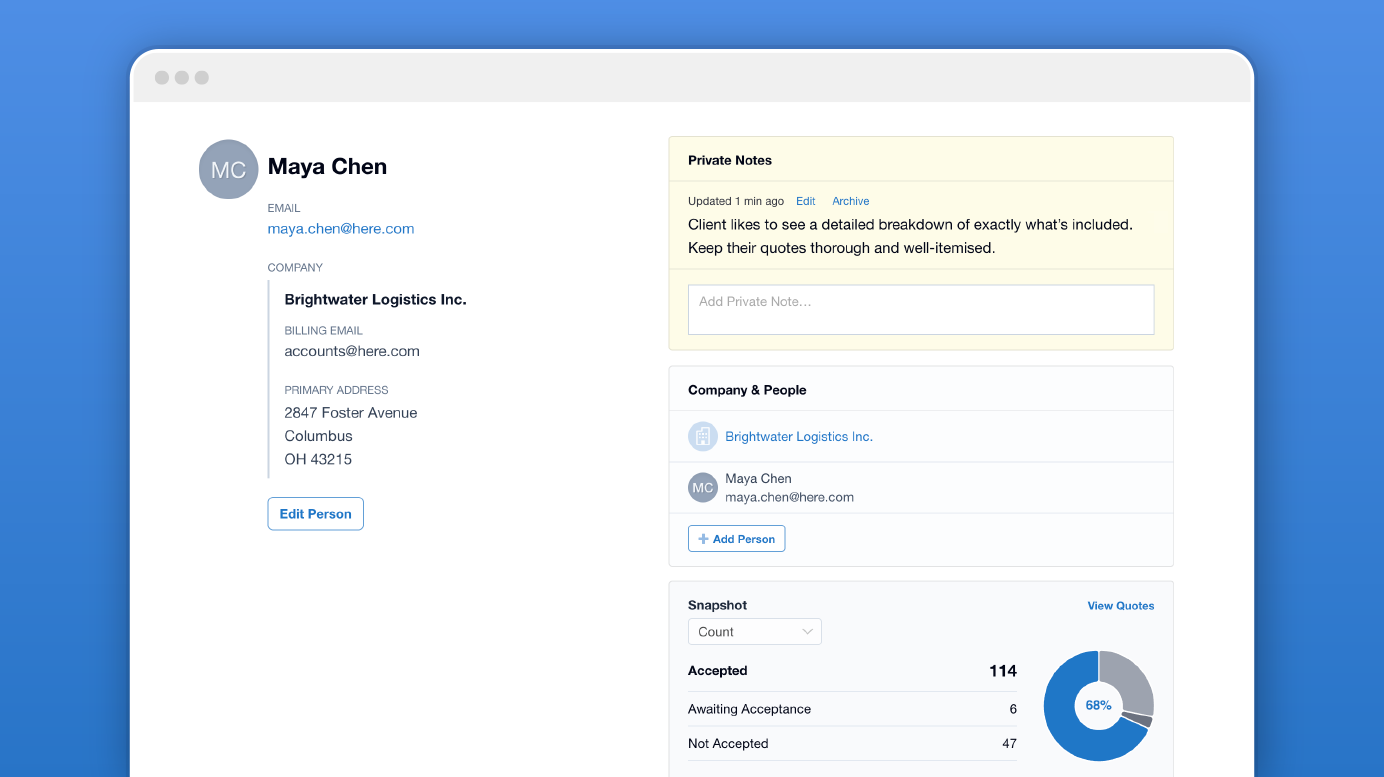1384x777 pixels.
Task: Click the Maya Chen name heading
Action: coord(327,167)
